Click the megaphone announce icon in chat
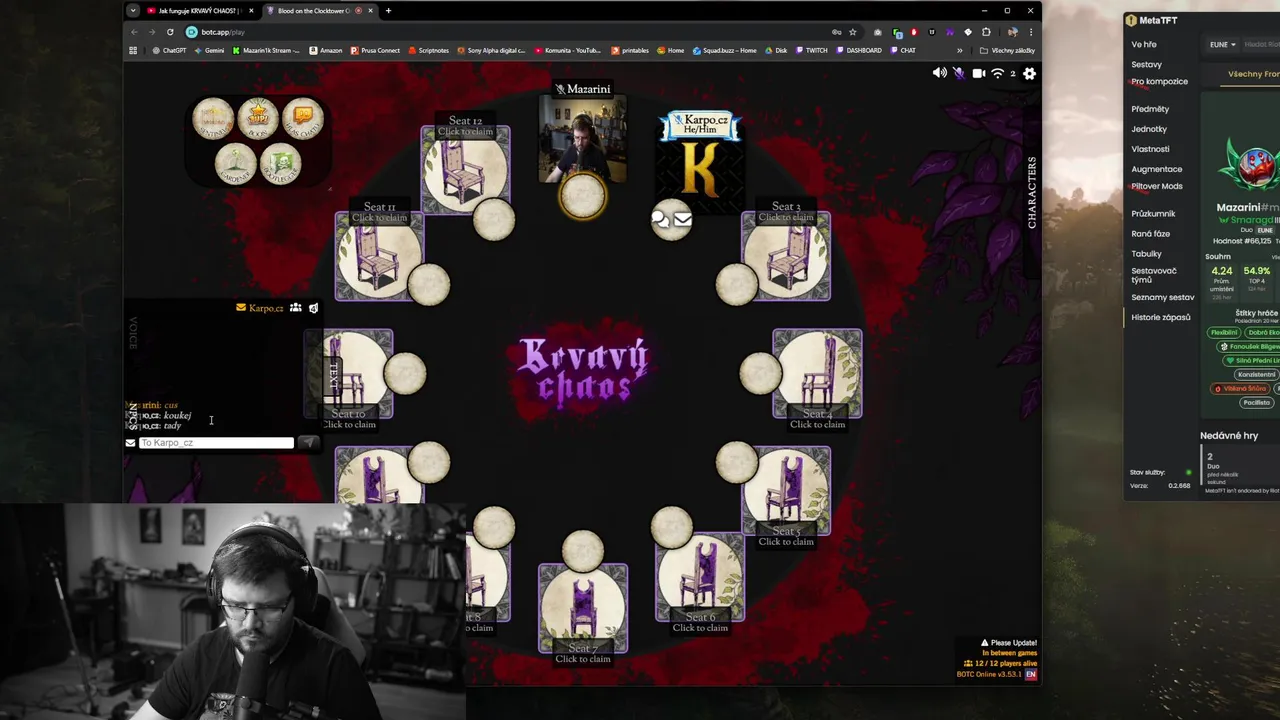 point(314,308)
